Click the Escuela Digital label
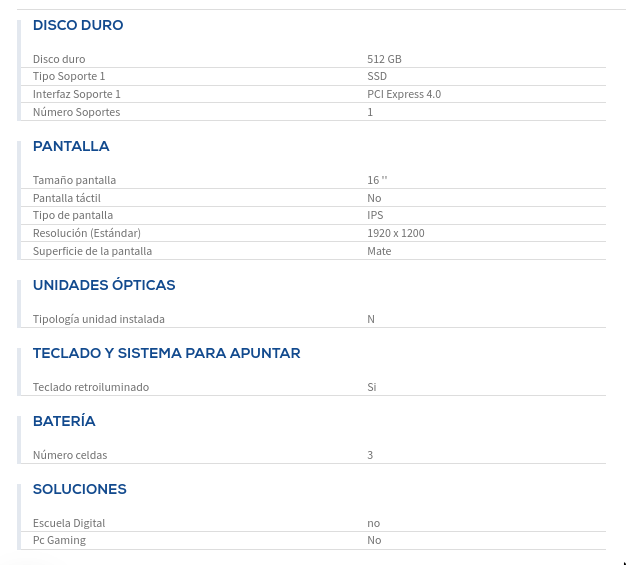 [69, 523]
